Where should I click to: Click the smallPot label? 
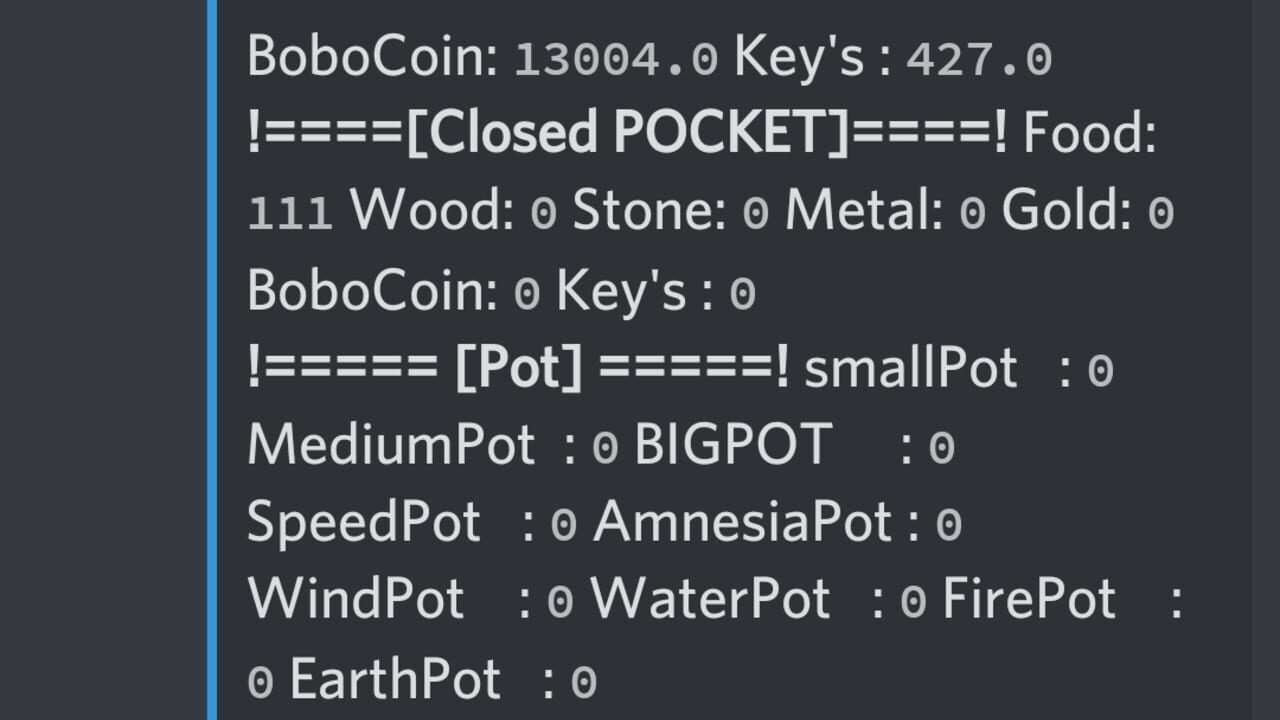[911, 369]
